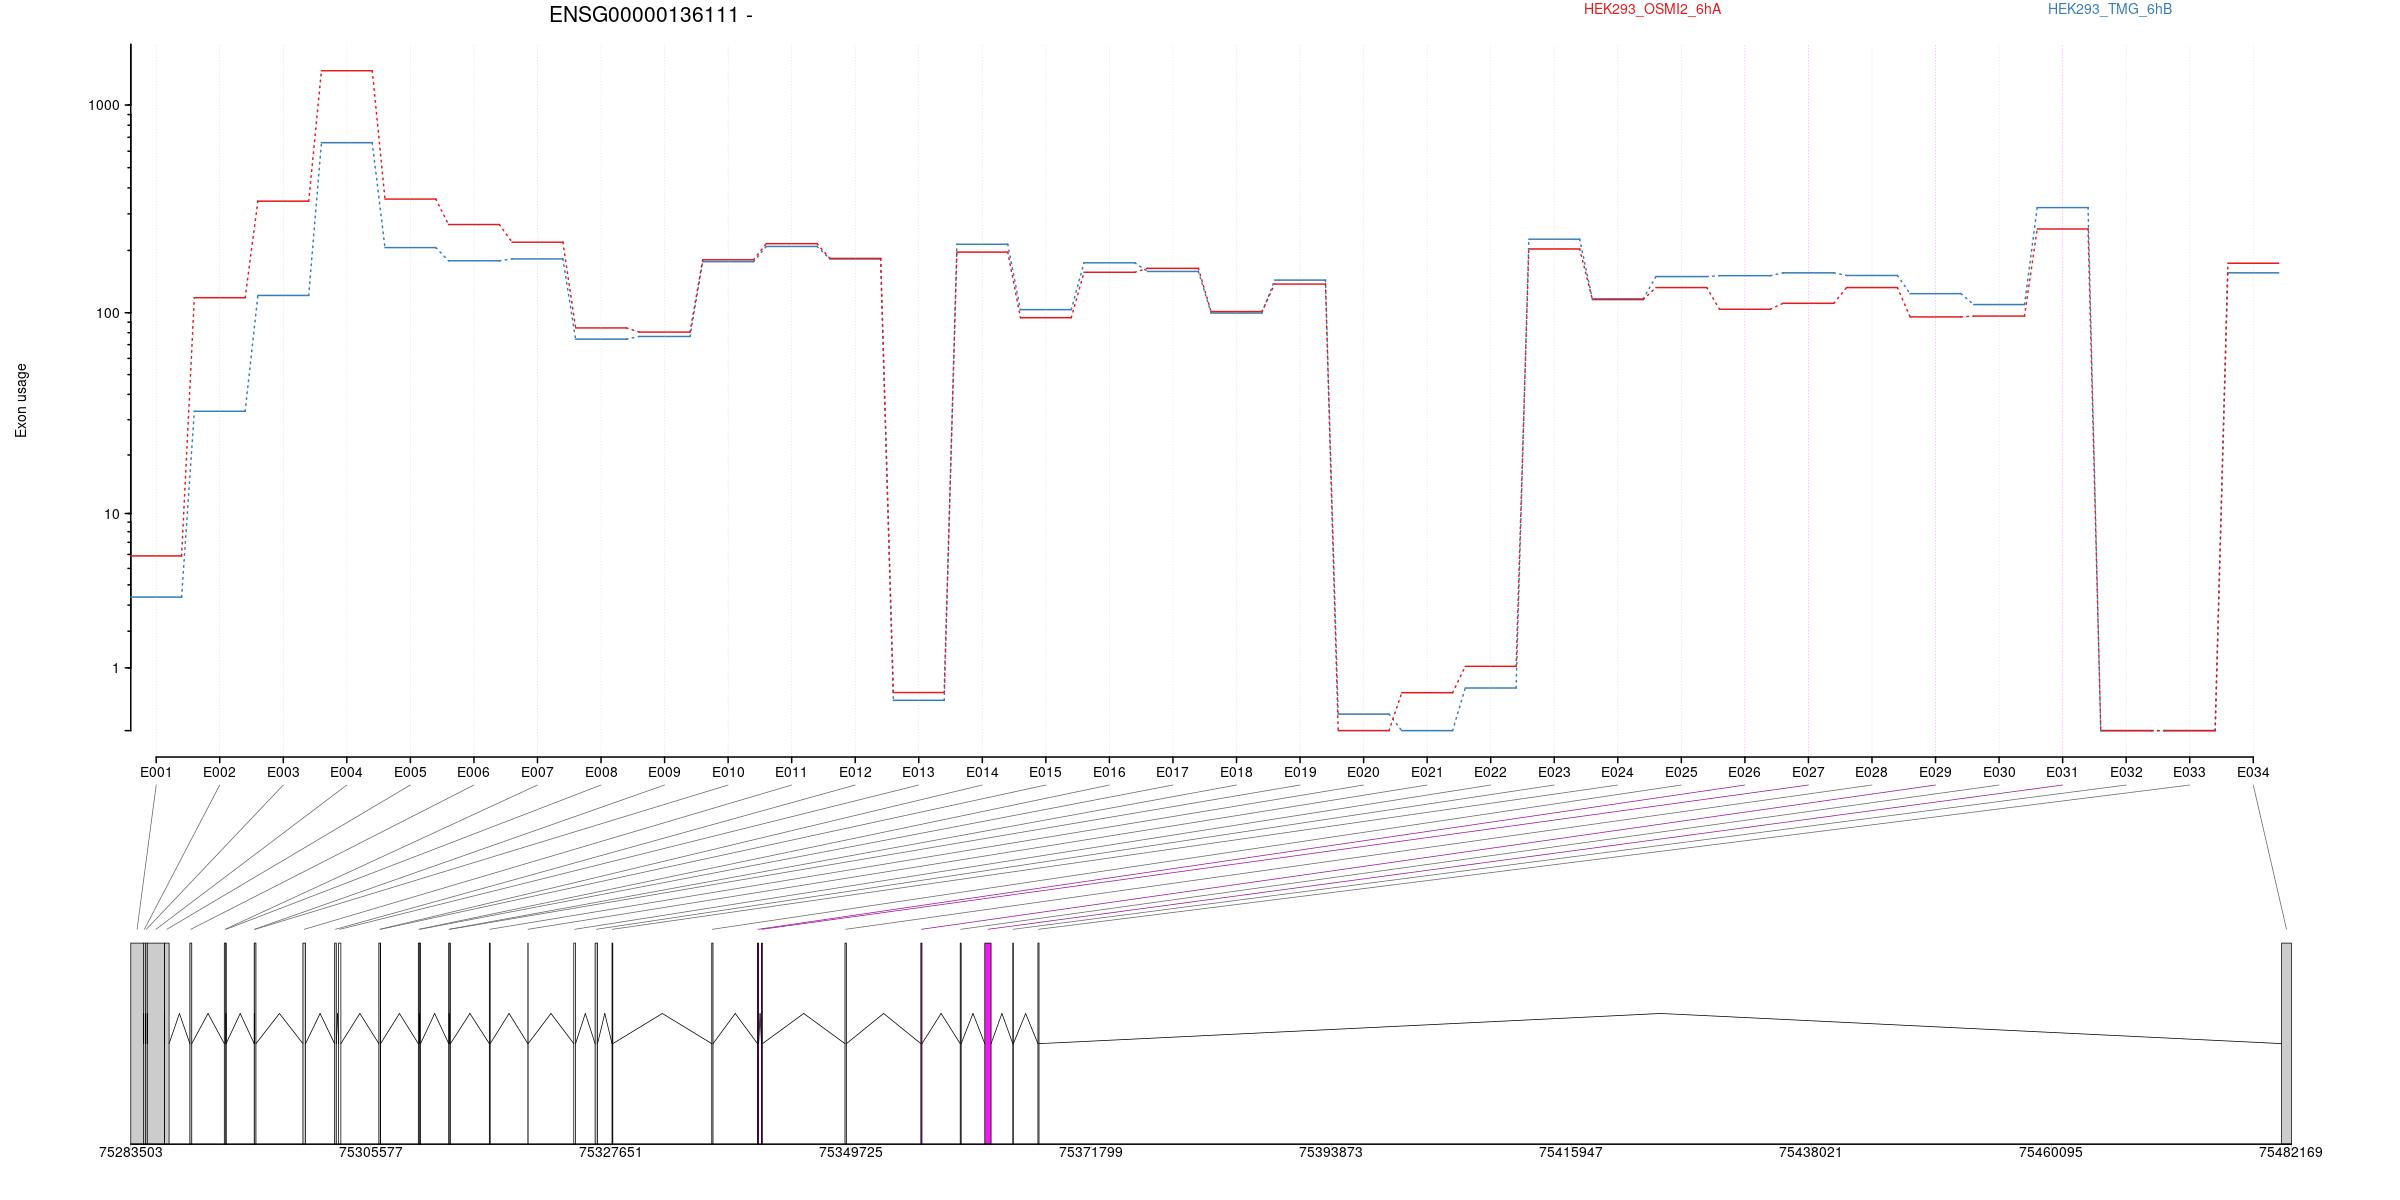Click the exon label E018
This screenshot has height=1200, width=2400.
click(x=1236, y=772)
